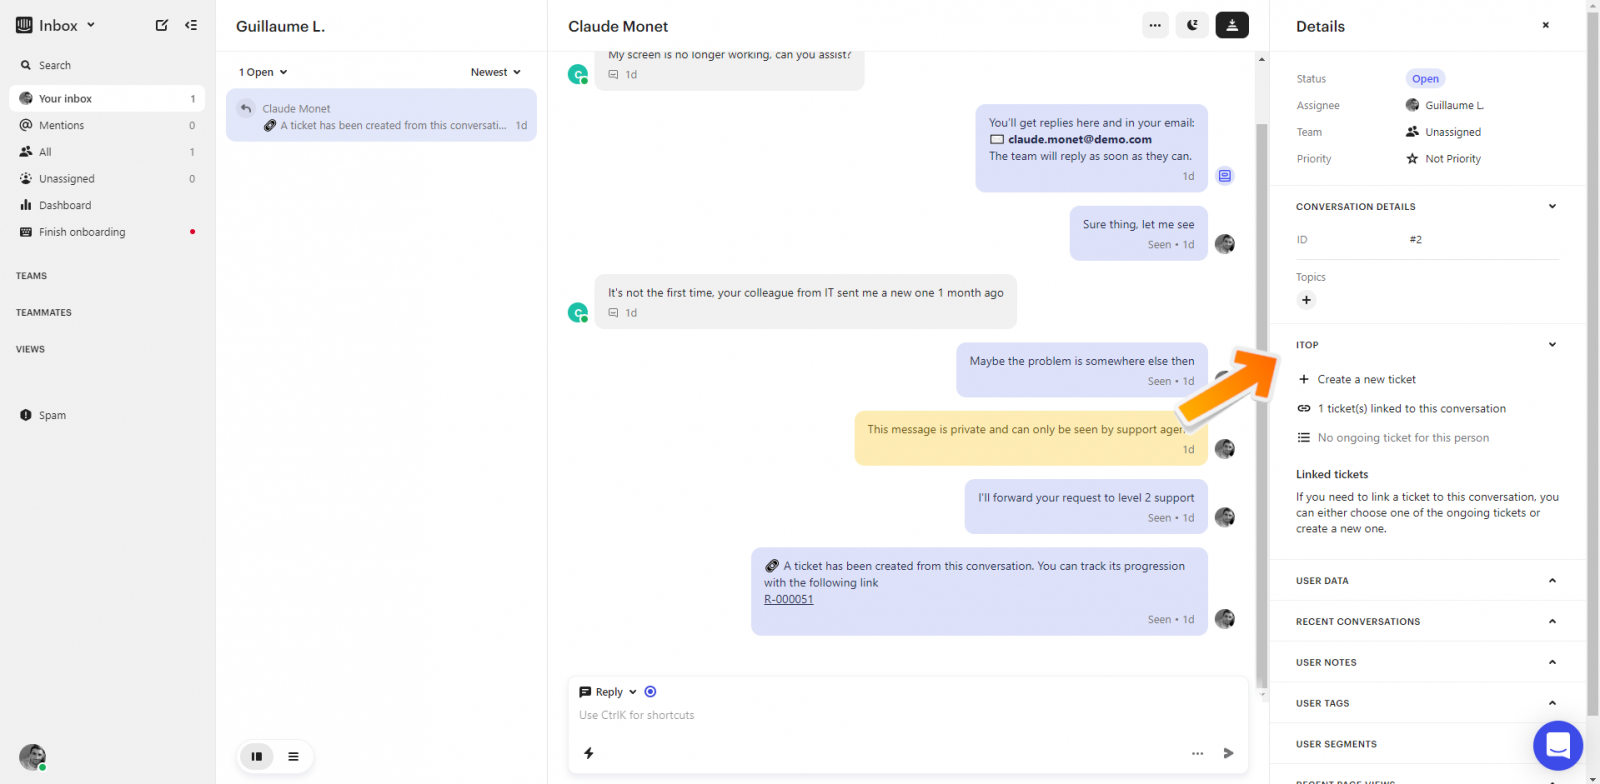Open the '1 Open' status filter dropdown

tap(263, 72)
